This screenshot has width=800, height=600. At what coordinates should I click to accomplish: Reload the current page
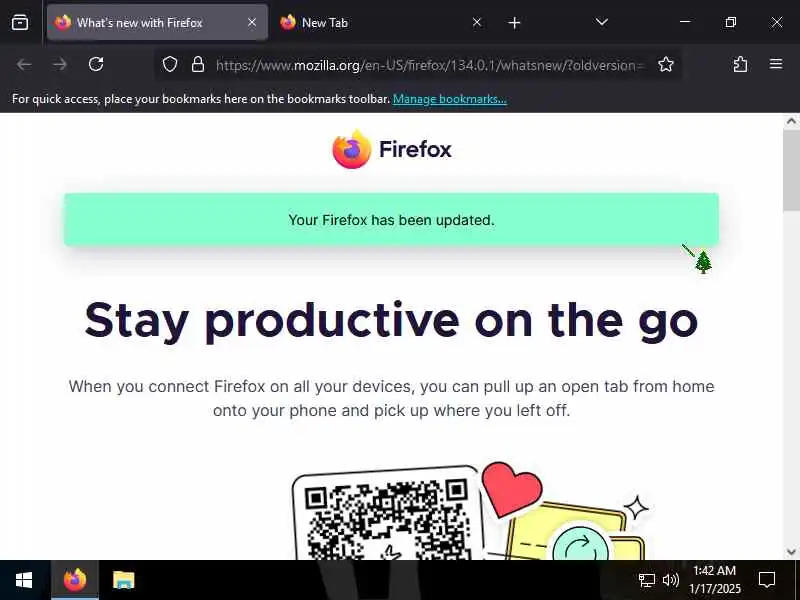(x=96, y=64)
